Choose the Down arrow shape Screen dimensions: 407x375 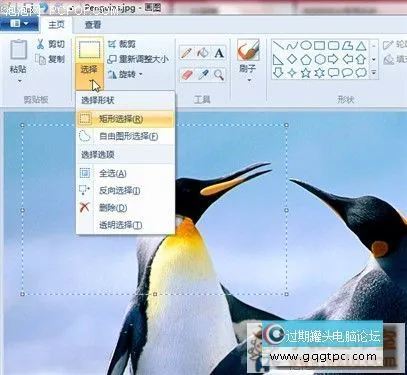pyautogui.click(x=278, y=73)
